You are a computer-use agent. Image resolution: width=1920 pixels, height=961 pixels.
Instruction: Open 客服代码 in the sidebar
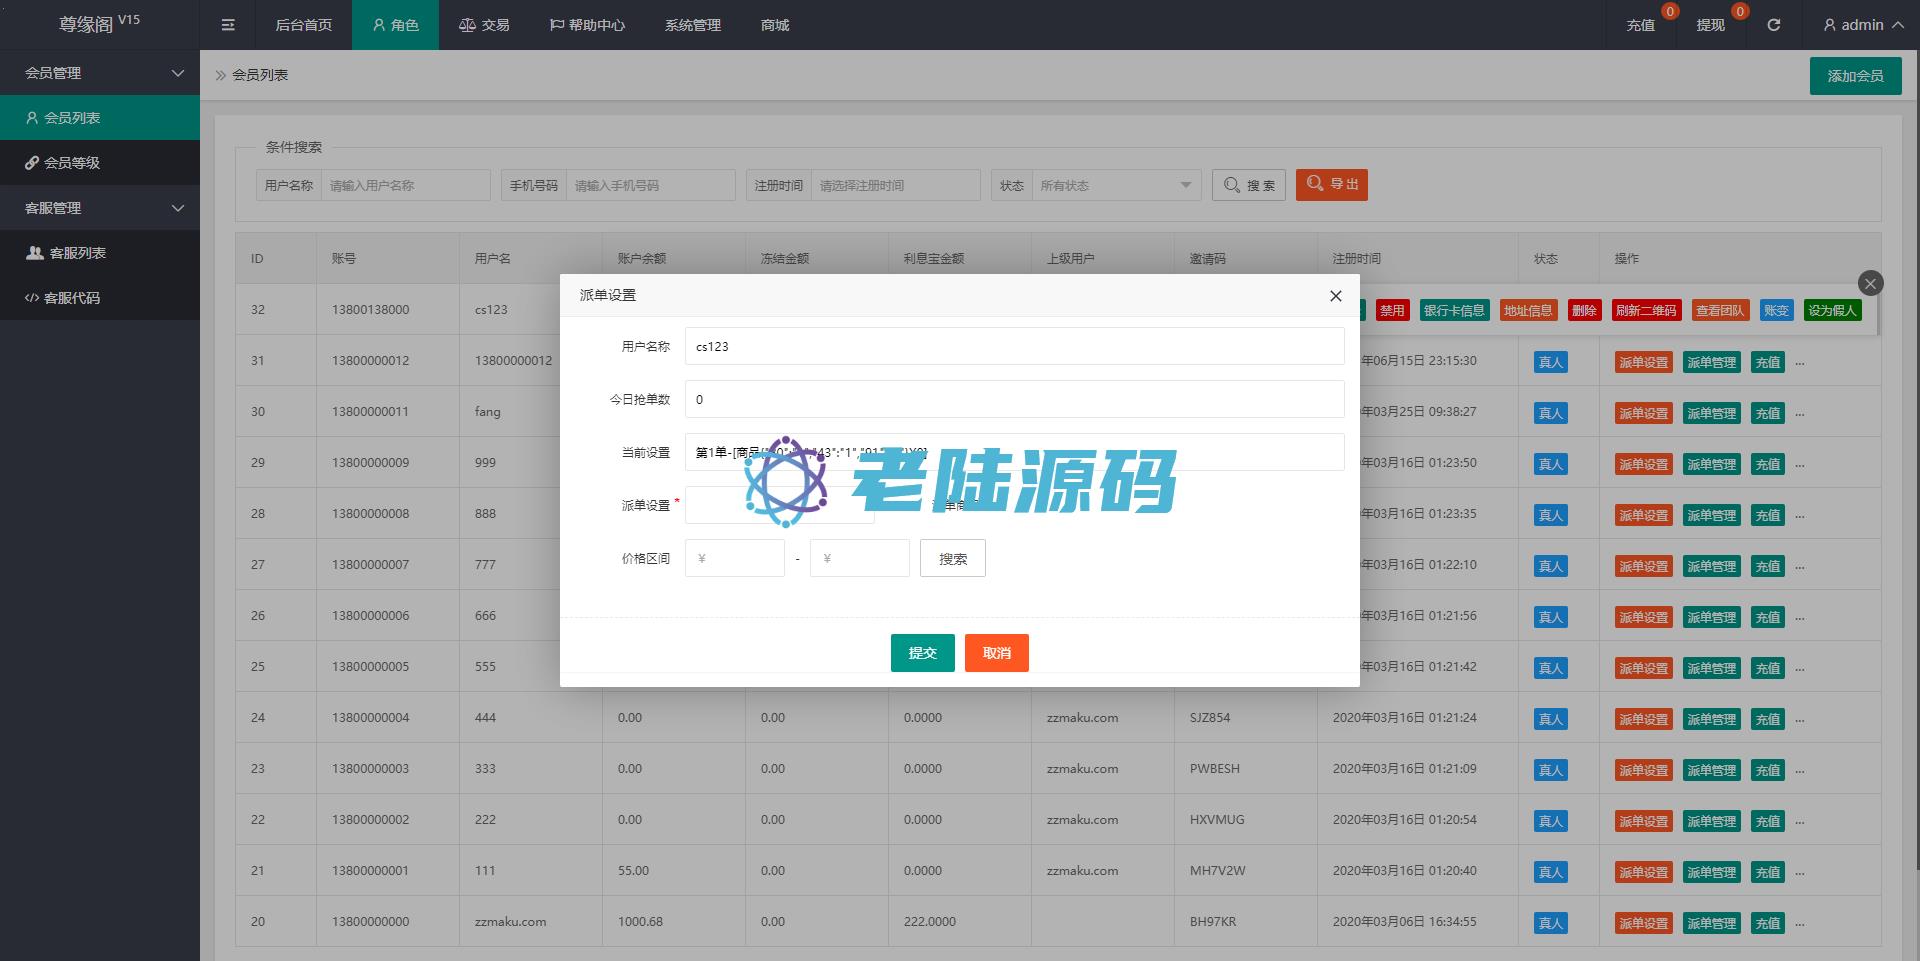click(x=72, y=298)
